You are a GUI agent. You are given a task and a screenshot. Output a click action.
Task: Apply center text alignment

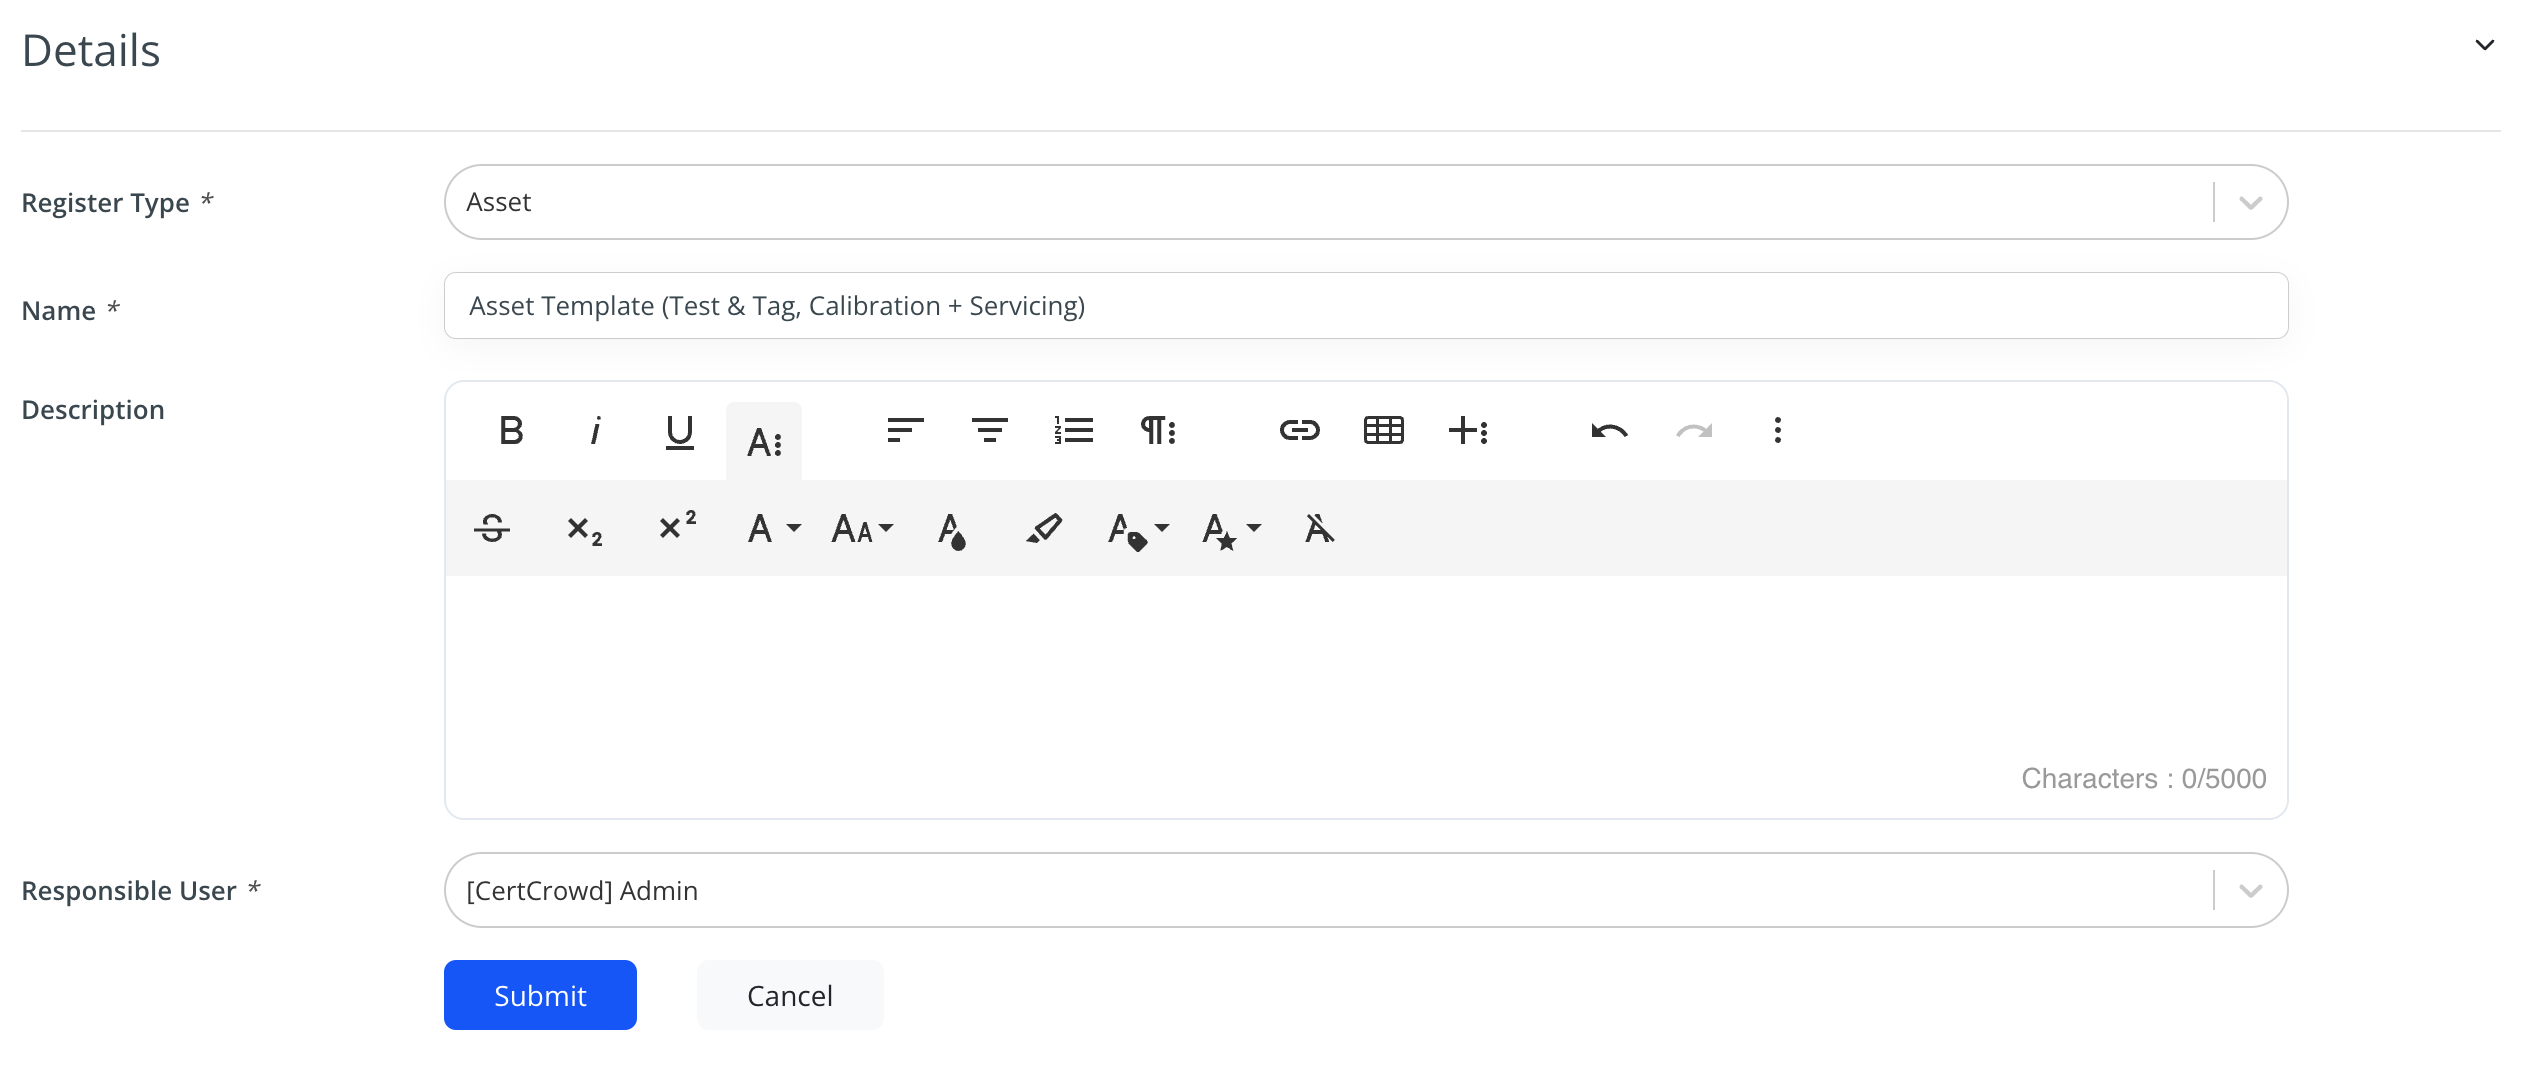tap(989, 431)
